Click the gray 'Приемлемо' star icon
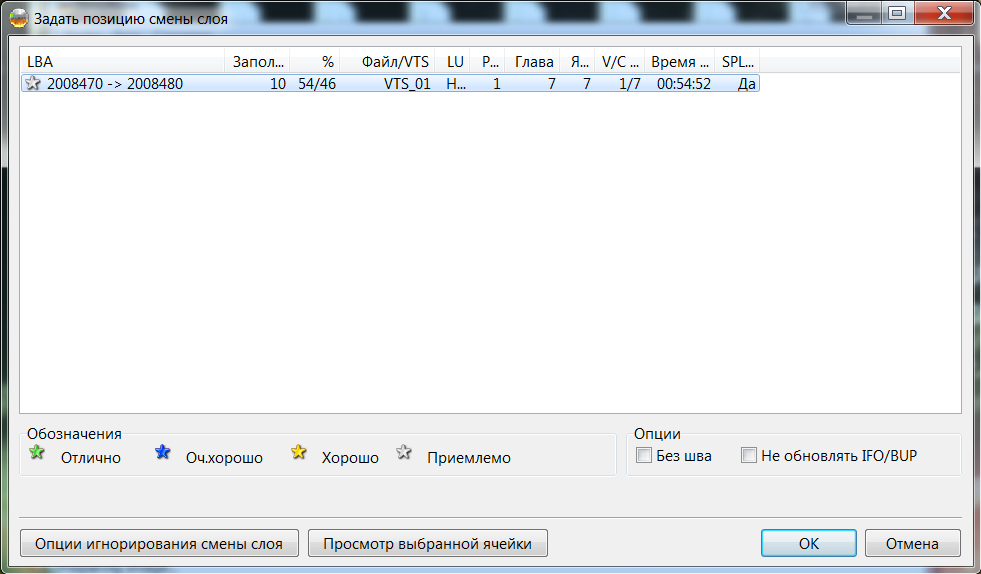The image size is (981, 574). 404,451
